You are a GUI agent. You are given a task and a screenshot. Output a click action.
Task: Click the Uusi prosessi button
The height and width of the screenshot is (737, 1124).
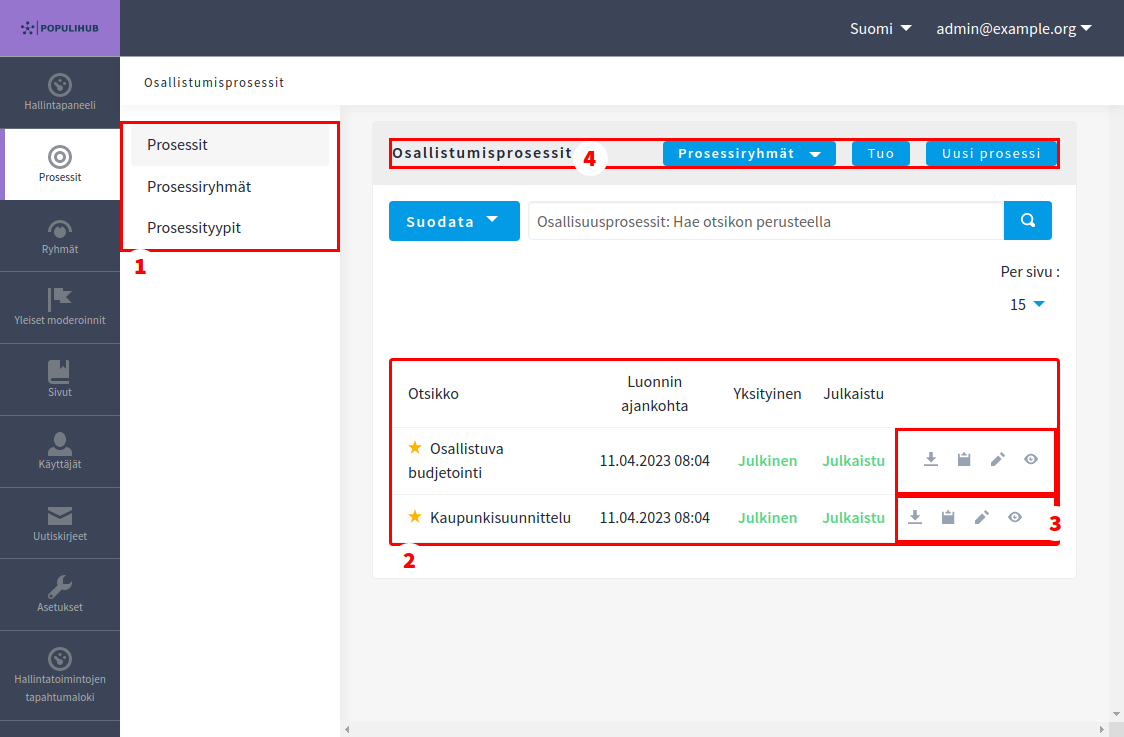991,154
